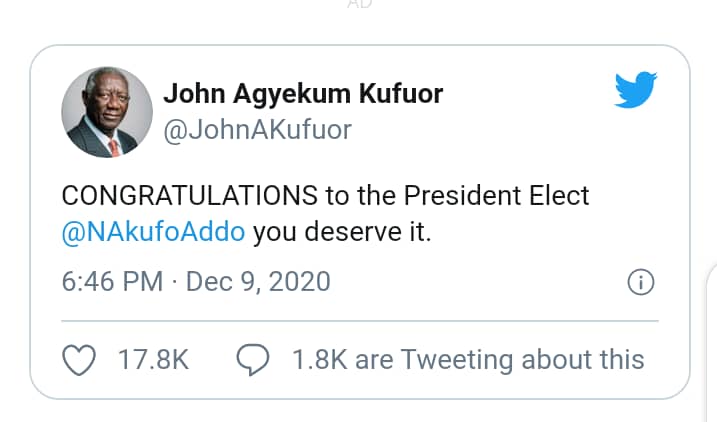Image resolution: width=717 pixels, height=422 pixels.
Task: Open "1.8K are Tweeting about this"
Action: point(467,359)
